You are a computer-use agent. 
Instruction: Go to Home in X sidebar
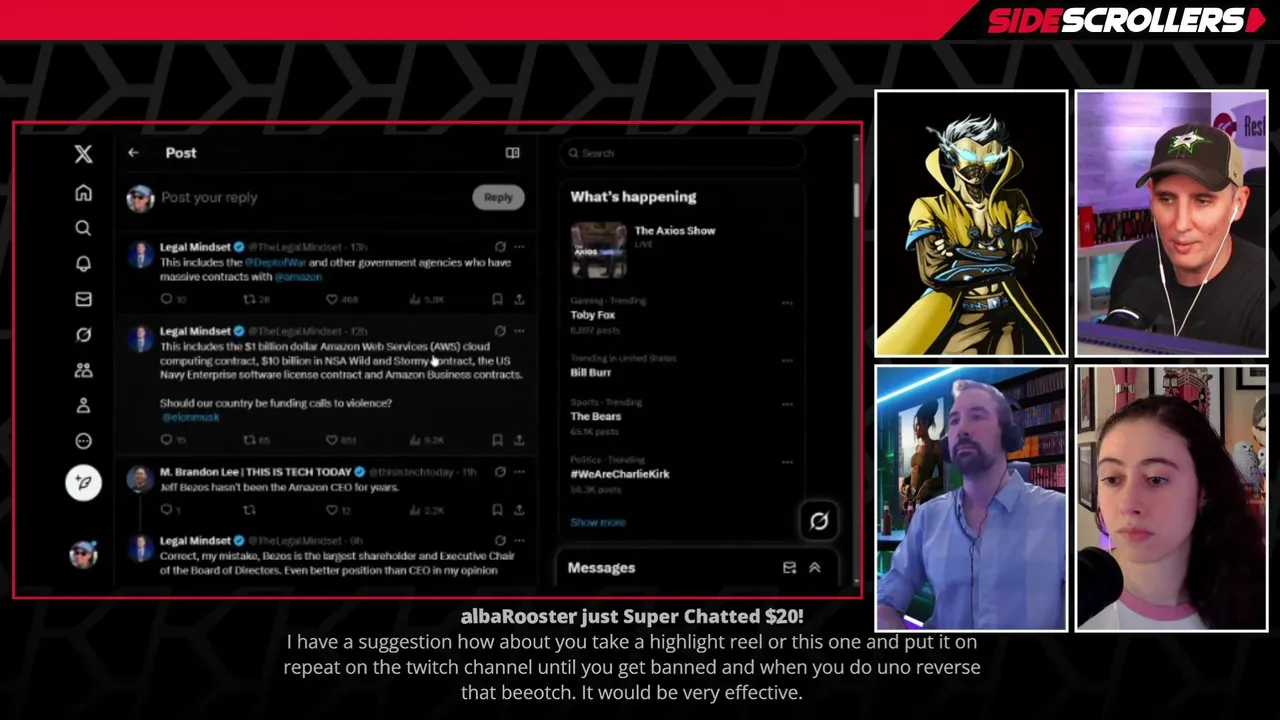click(83, 193)
